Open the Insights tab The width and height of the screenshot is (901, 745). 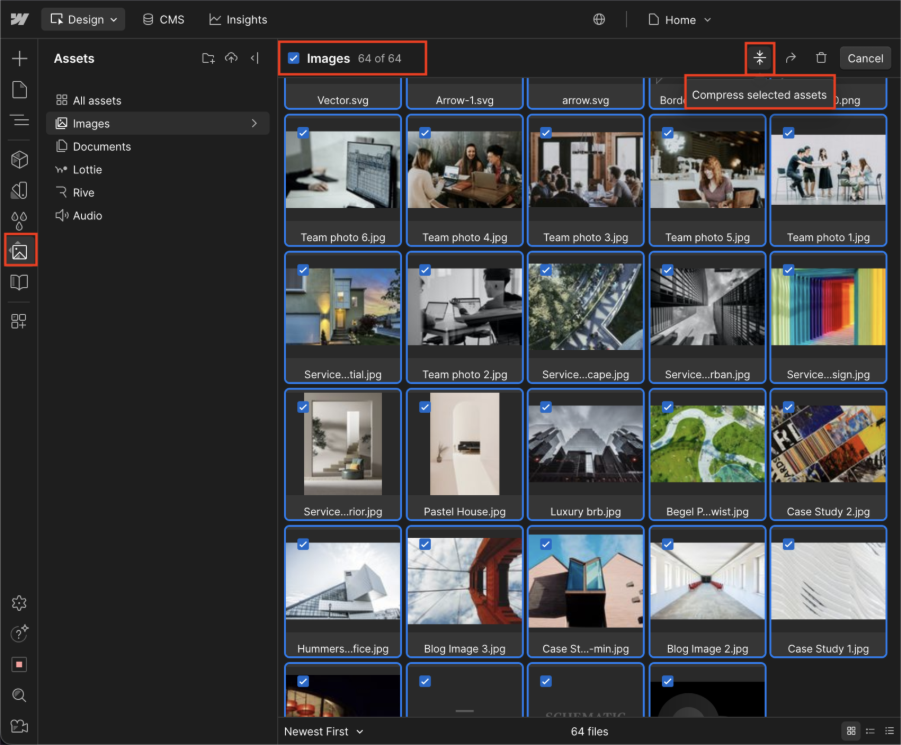pyautogui.click(x=238, y=19)
